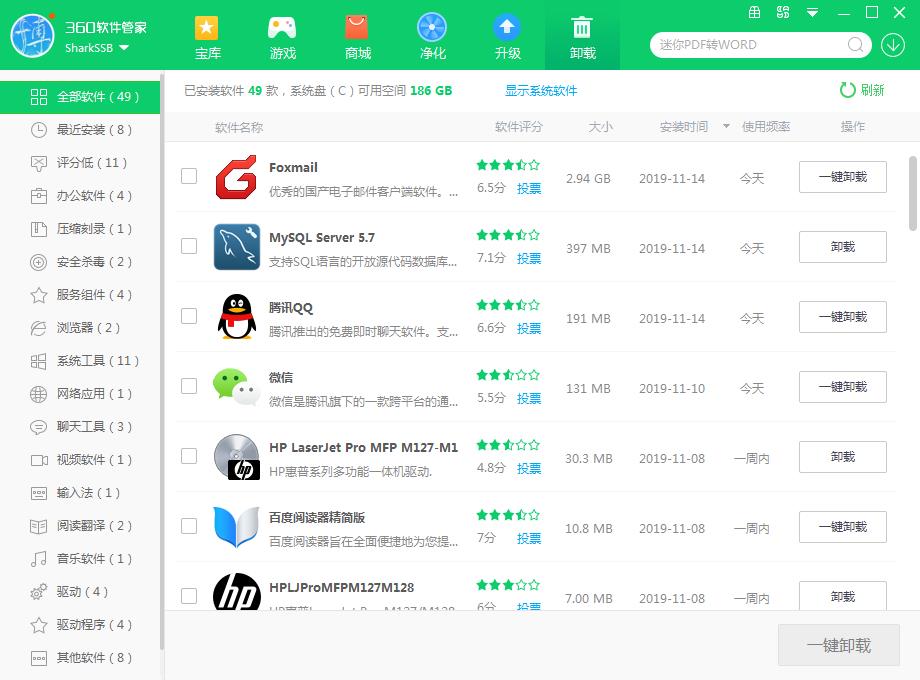Check the HP LaserJet Pro MFP checkbox
Image resolution: width=920 pixels, height=680 pixels.
[x=189, y=456]
